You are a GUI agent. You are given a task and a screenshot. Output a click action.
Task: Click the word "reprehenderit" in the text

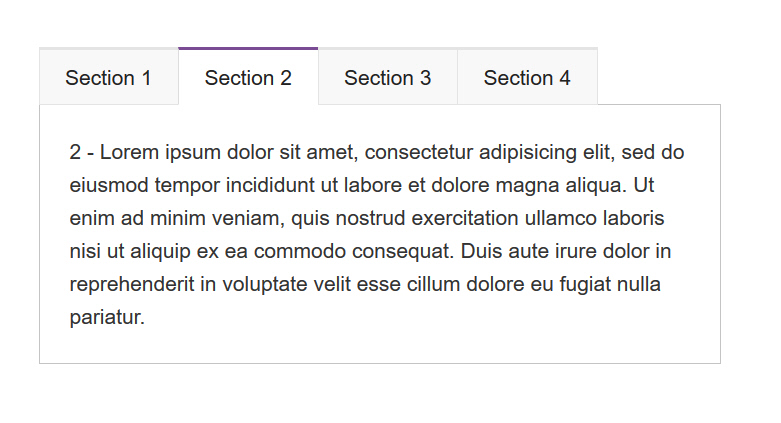[132, 285]
